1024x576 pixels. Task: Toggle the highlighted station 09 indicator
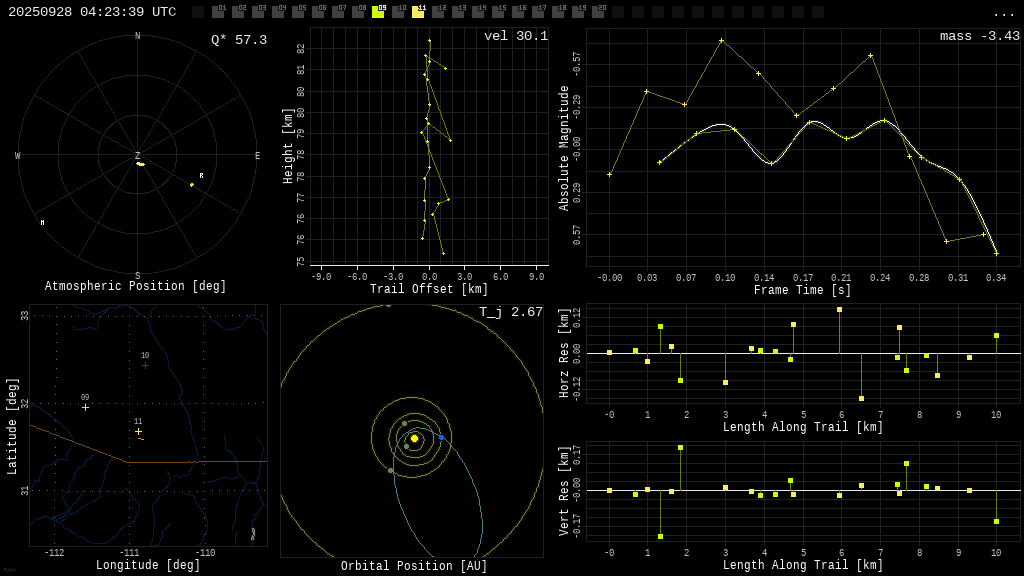click(378, 12)
